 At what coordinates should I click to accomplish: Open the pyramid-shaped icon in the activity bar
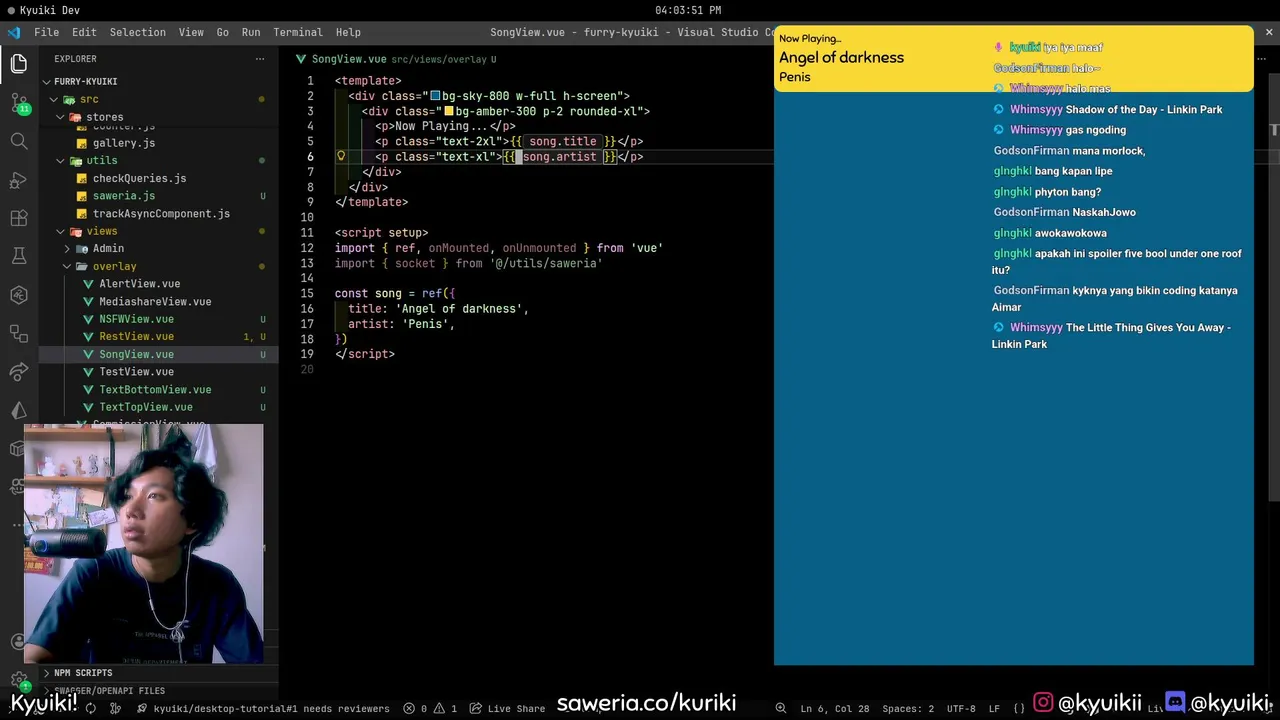click(x=19, y=410)
